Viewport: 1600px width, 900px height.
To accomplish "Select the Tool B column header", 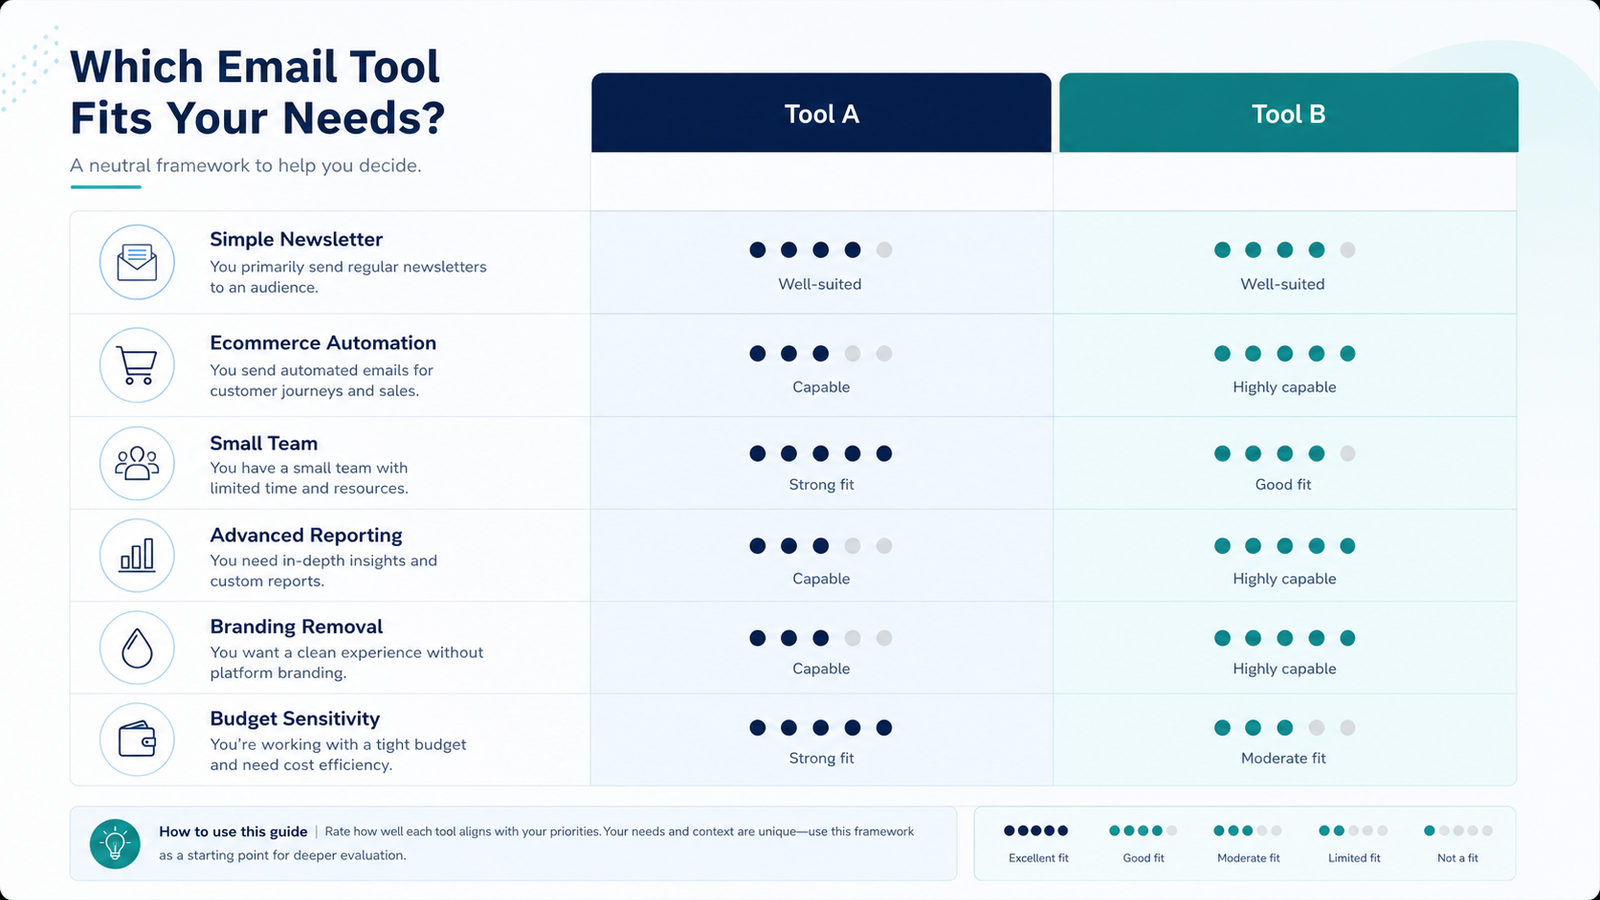I will [x=1289, y=113].
